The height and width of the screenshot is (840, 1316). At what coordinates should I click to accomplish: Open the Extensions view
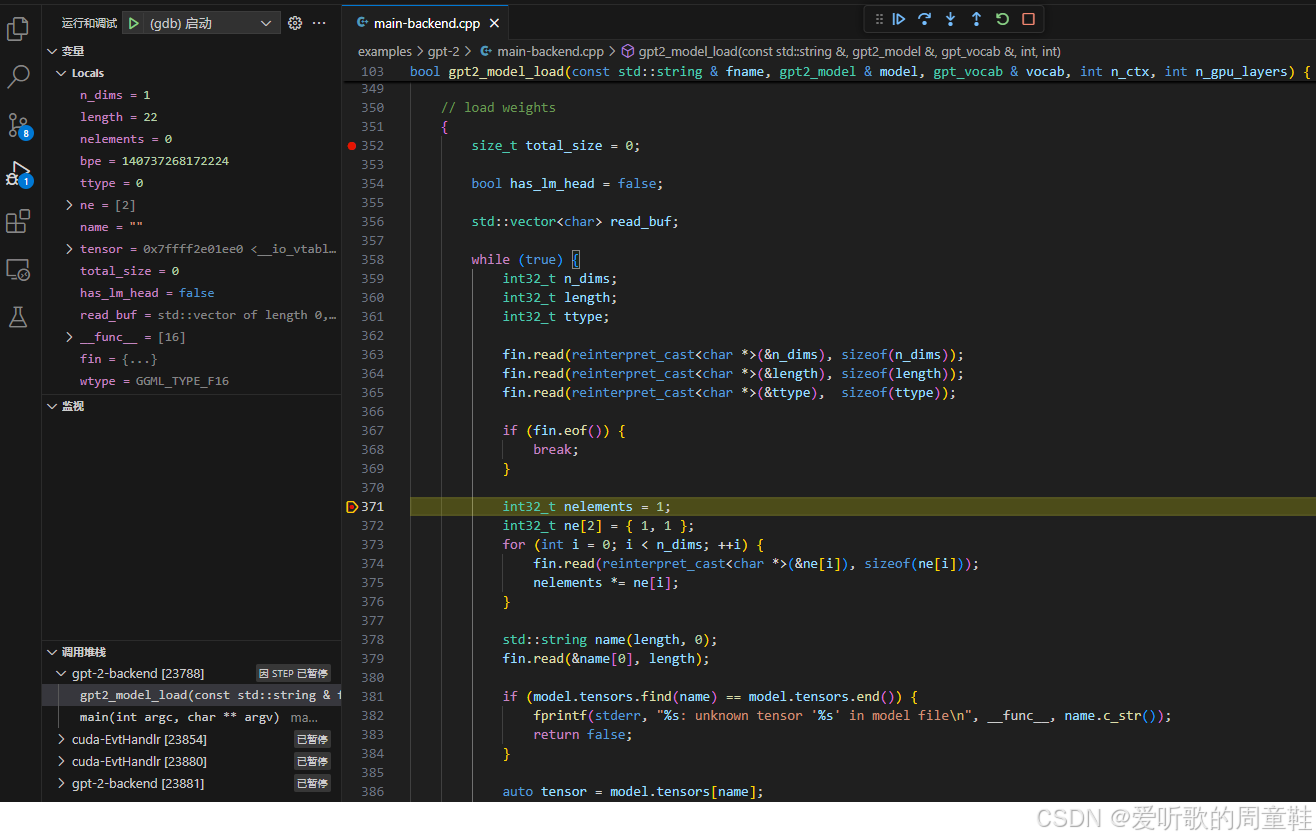coord(18,221)
